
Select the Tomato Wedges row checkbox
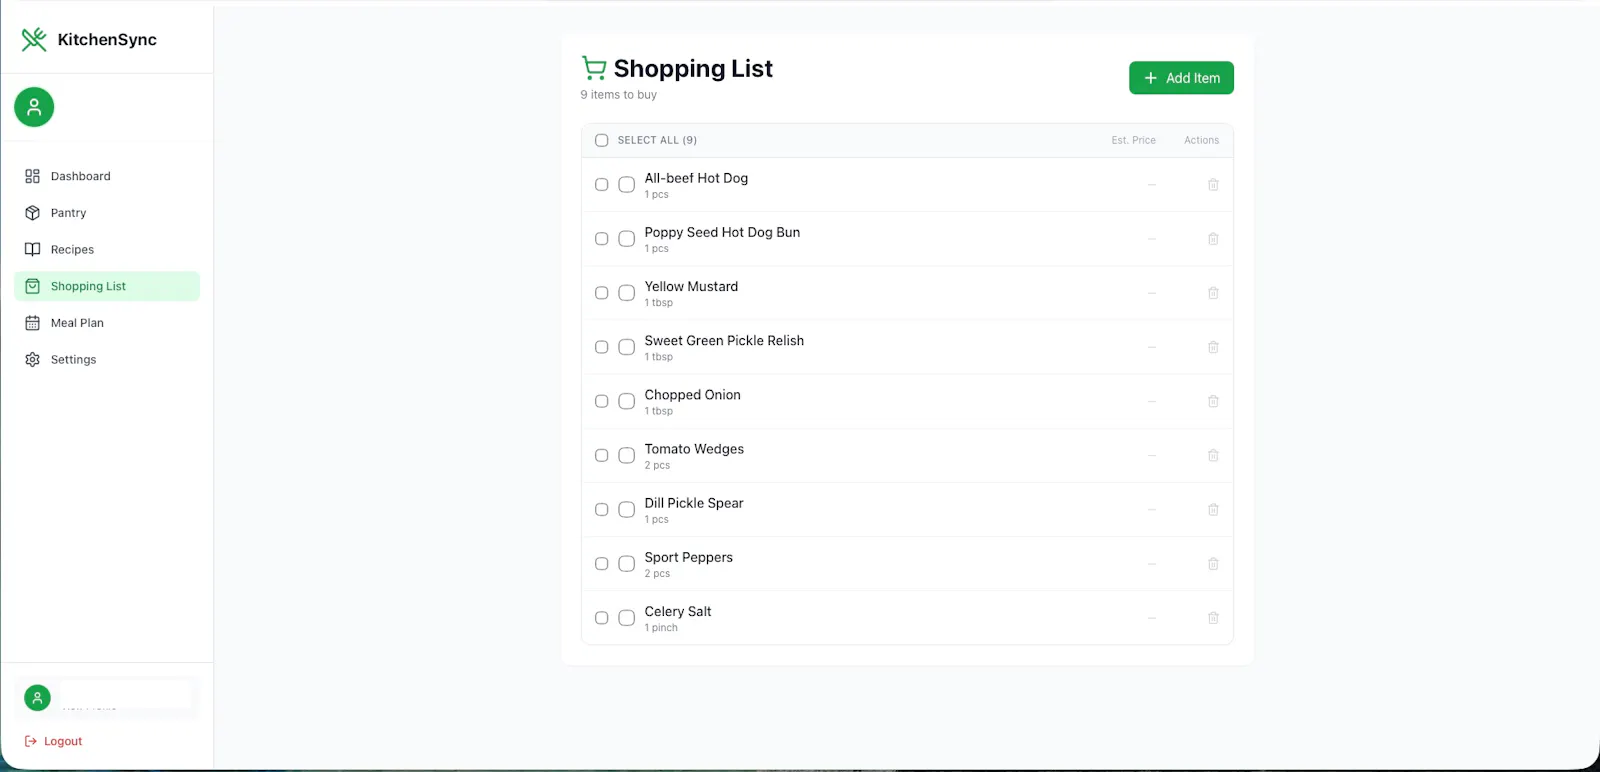coord(602,455)
